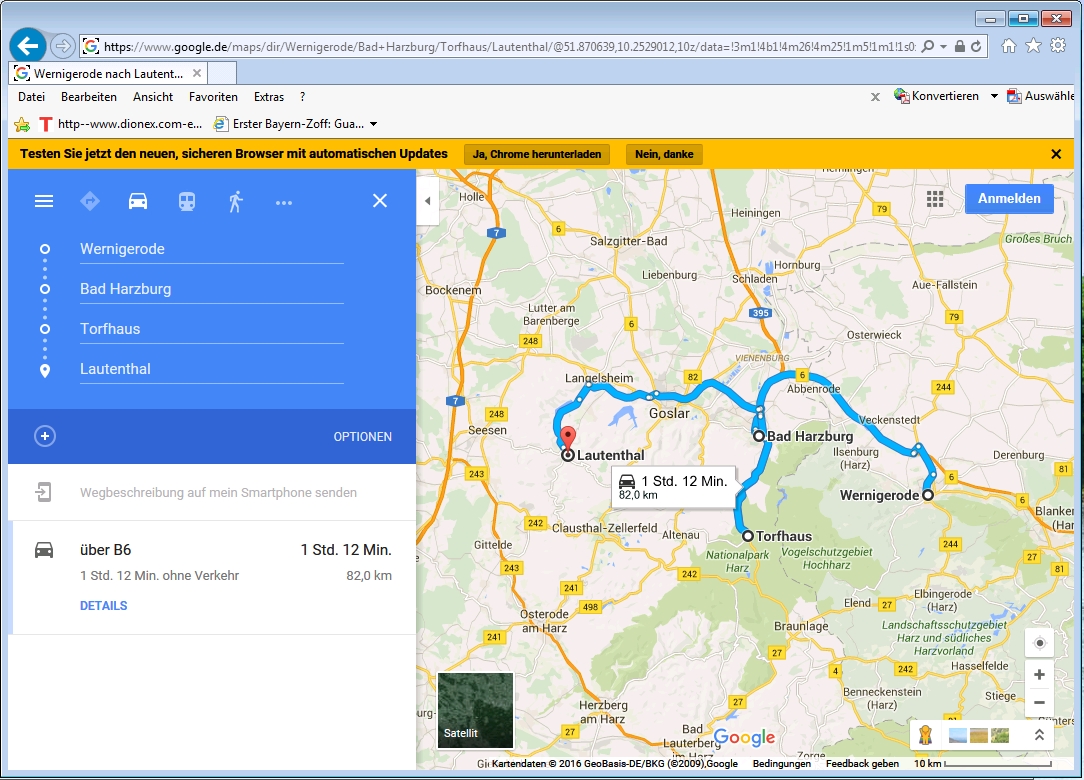Select the best travel mode diamond icon
Screen dimensions: 1084x780
click(x=90, y=201)
